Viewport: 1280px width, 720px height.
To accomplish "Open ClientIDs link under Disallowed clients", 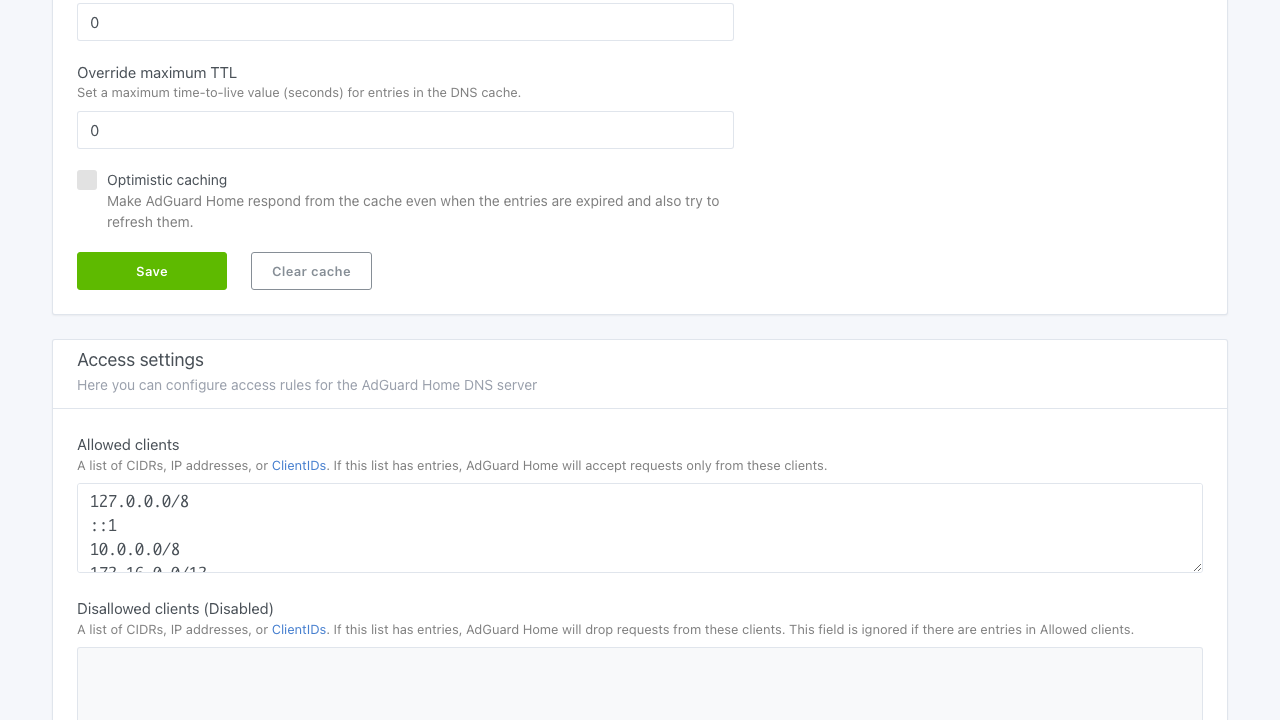I will point(299,630).
